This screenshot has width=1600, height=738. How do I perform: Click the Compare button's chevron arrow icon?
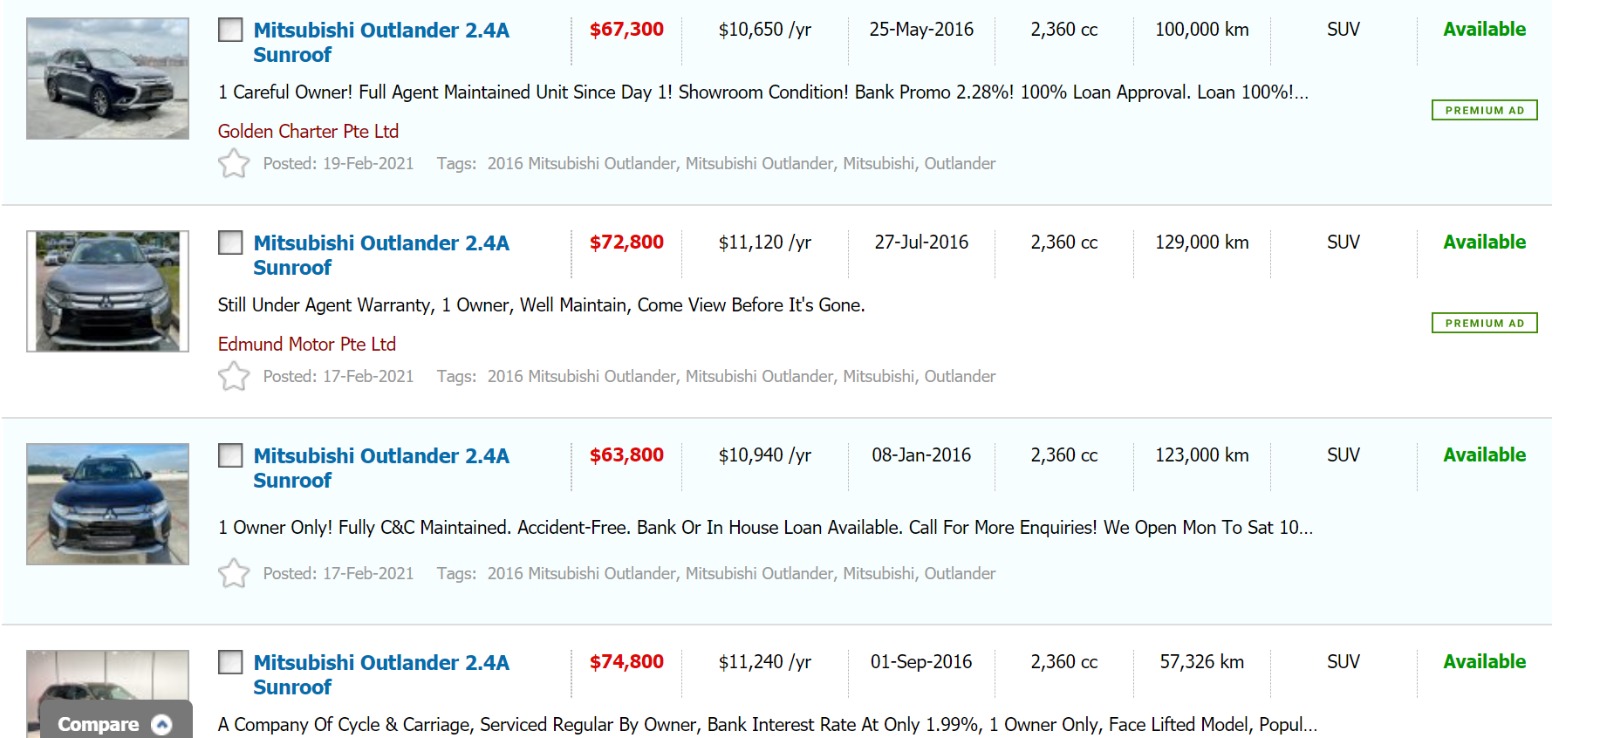[x=161, y=724]
